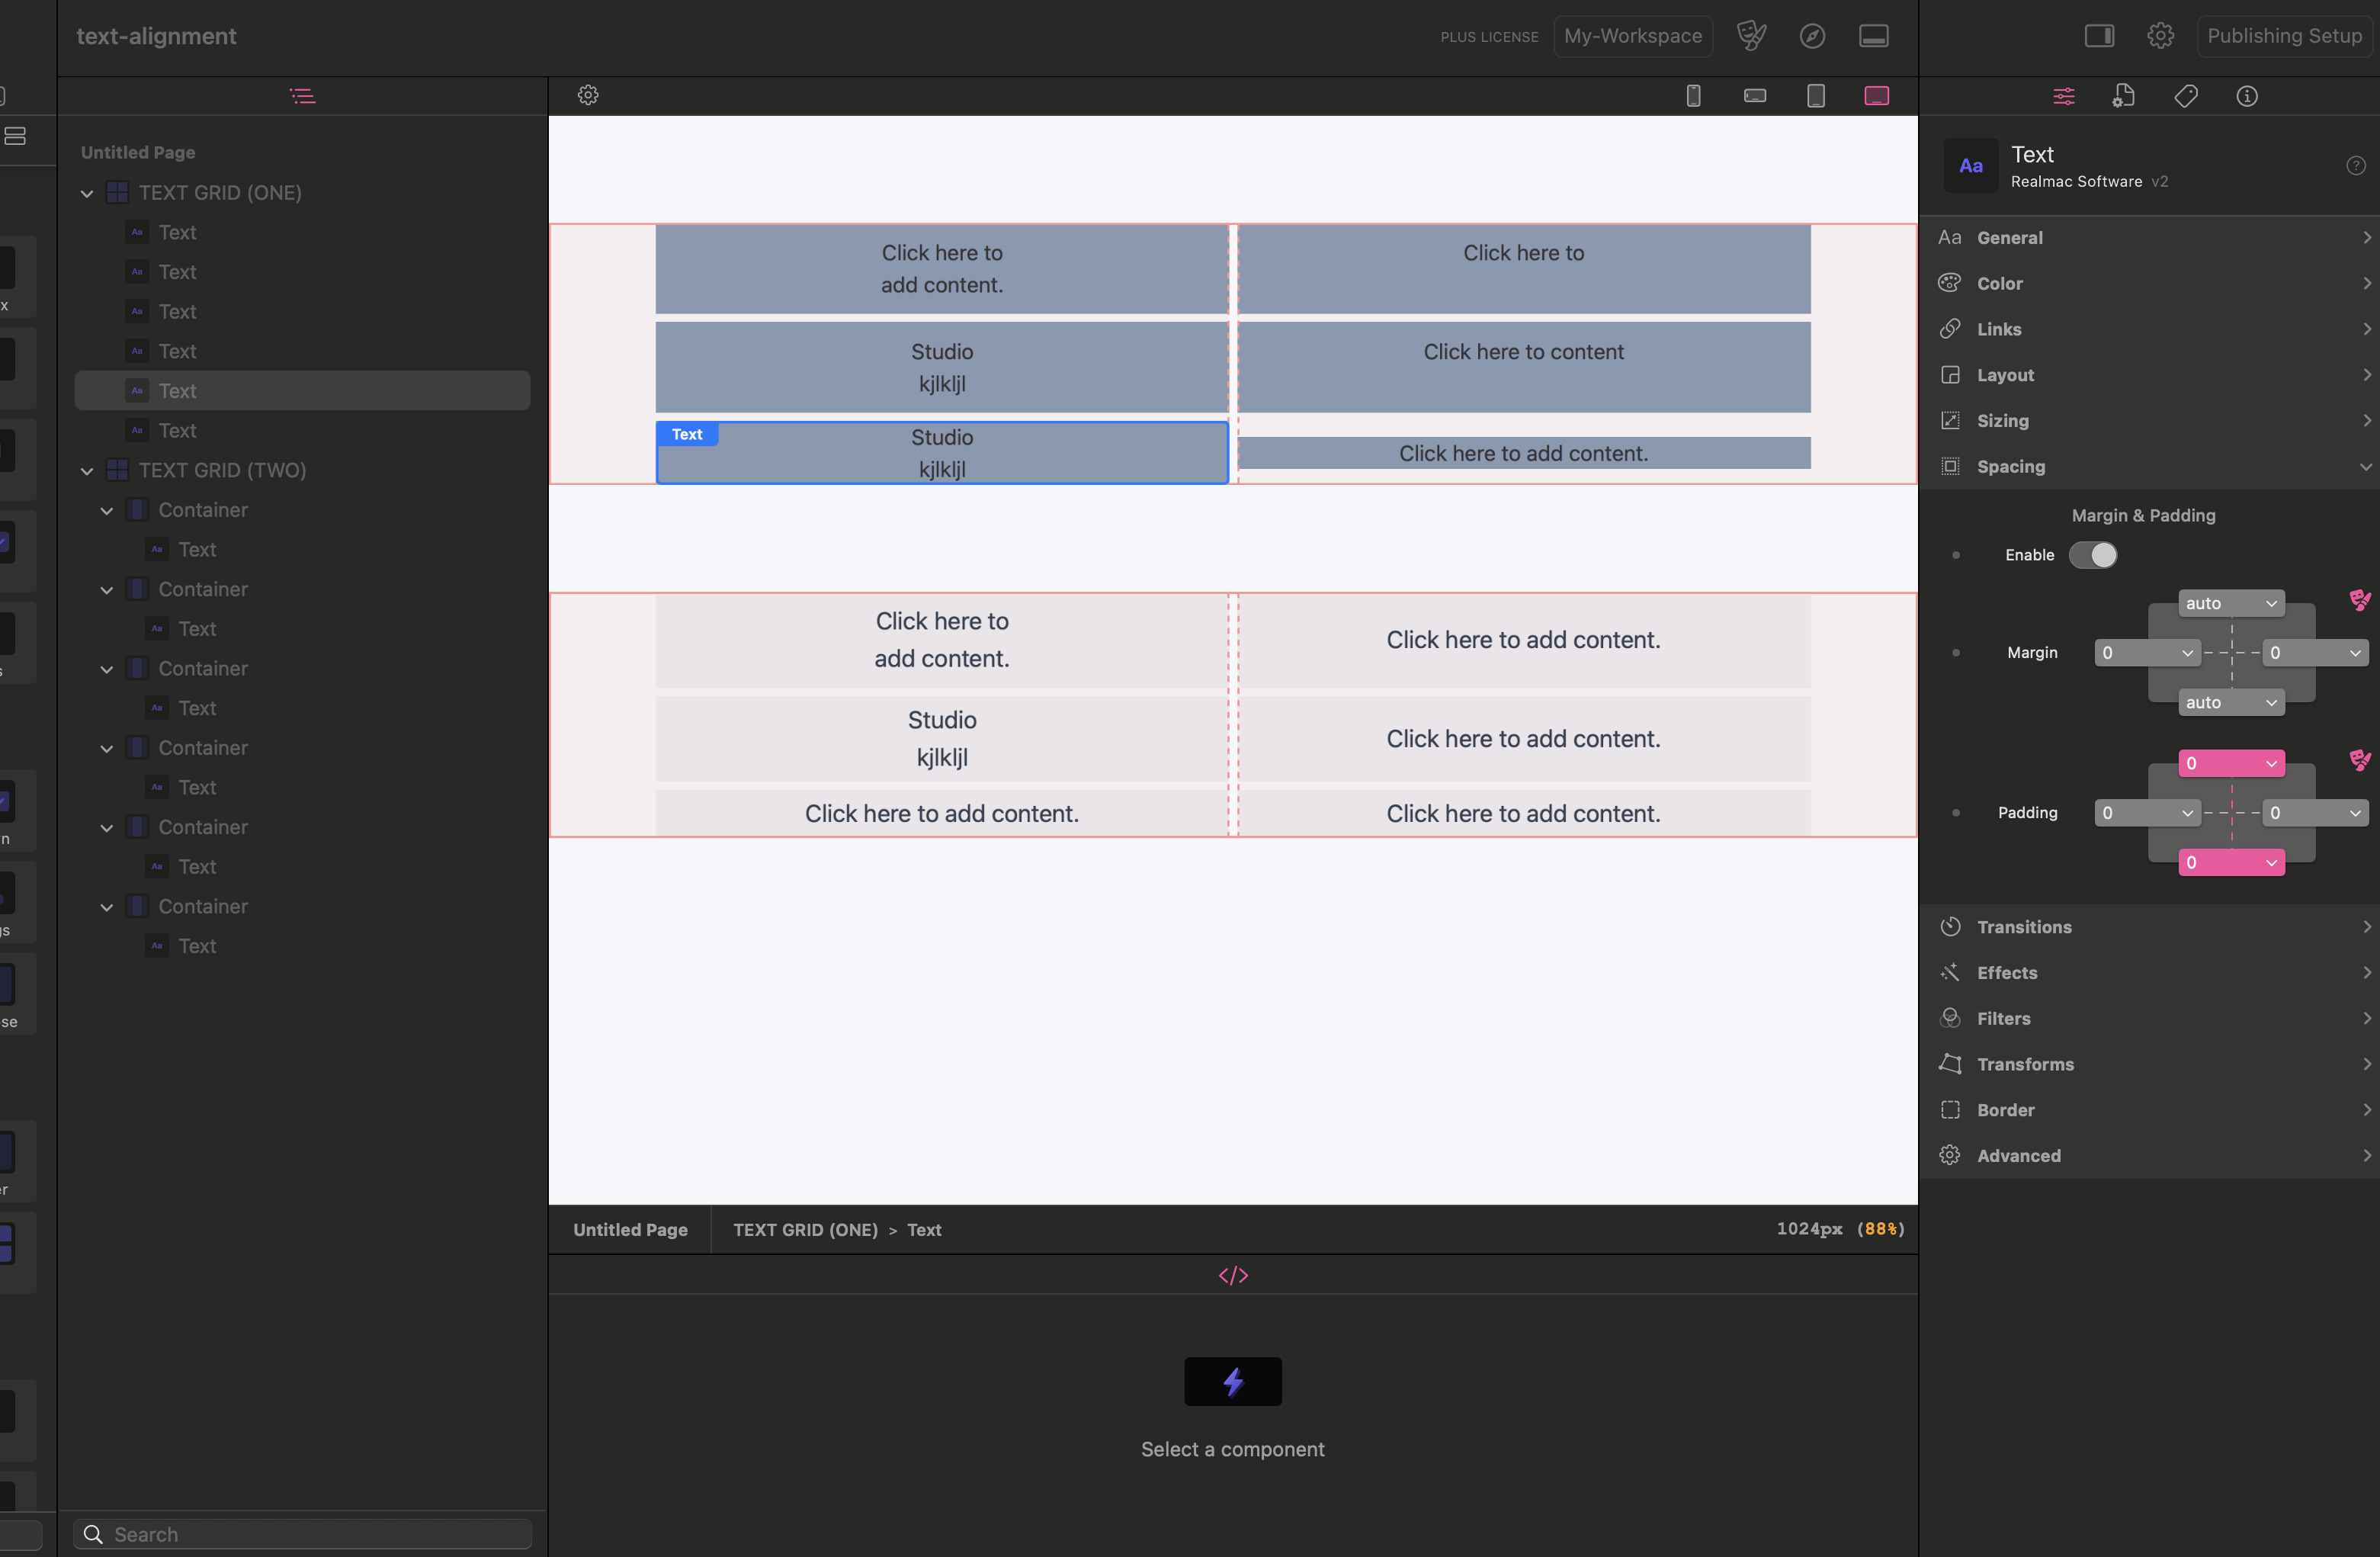Image resolution: width=2380 pixels, height=1557 pixels.
Task: Click the Padding breakpoint dot indicator
Action: click(x=1956, y=813)
